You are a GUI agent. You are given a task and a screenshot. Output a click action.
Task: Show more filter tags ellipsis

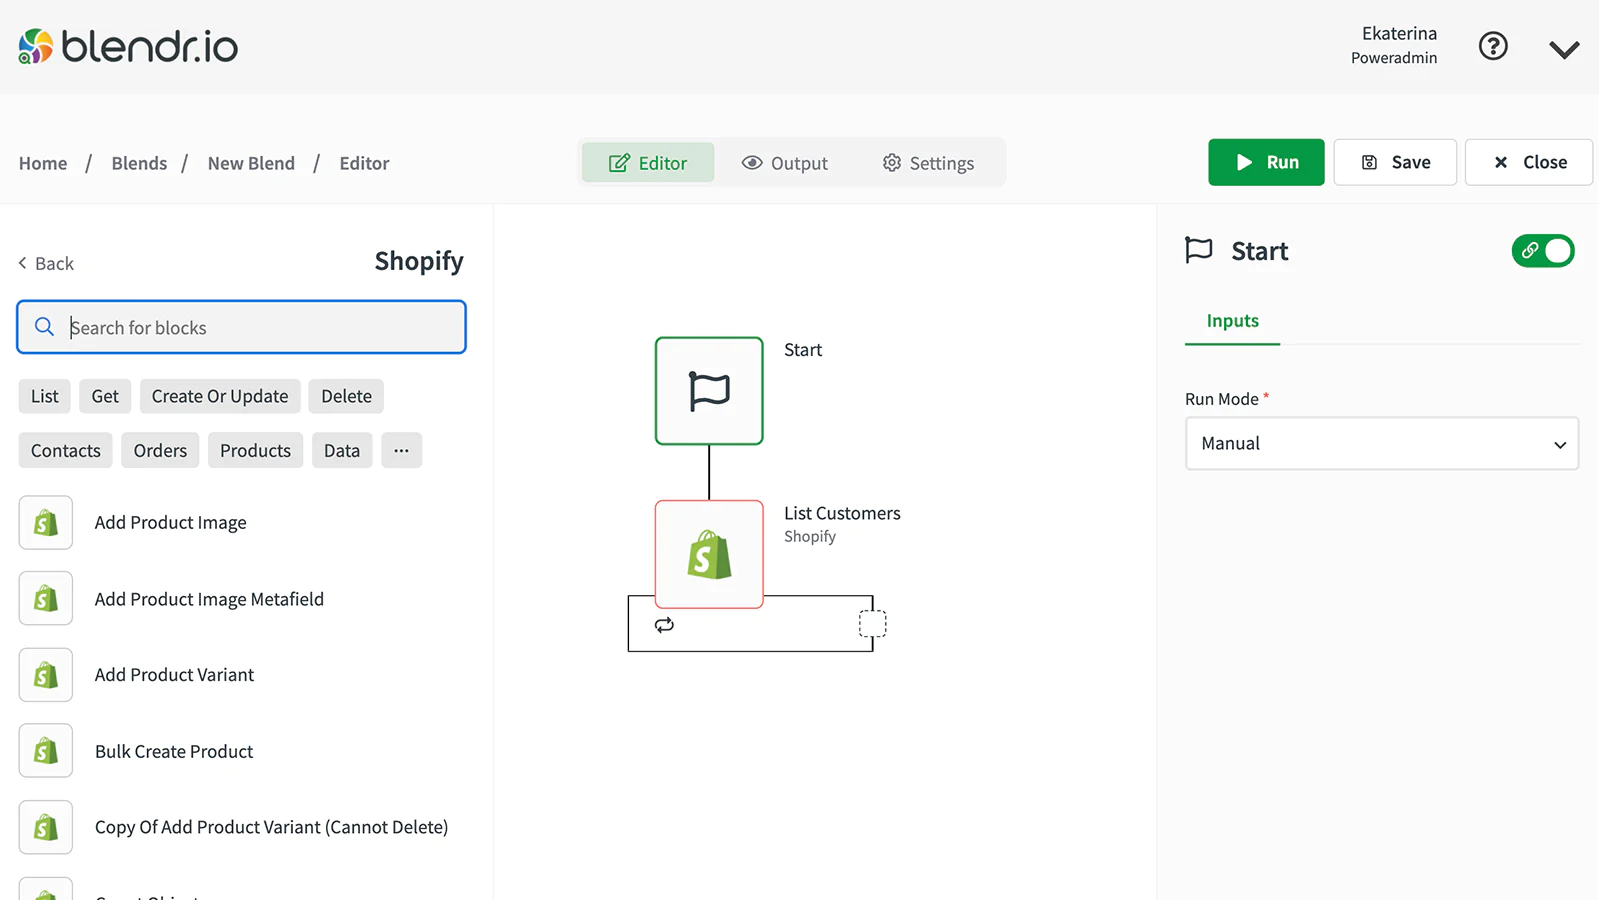[401, 450]
